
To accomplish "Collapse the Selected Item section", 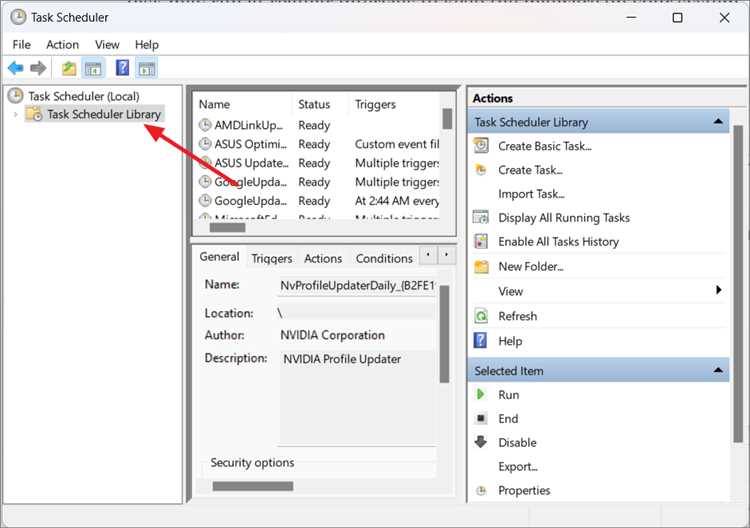I will click(718, 370).
